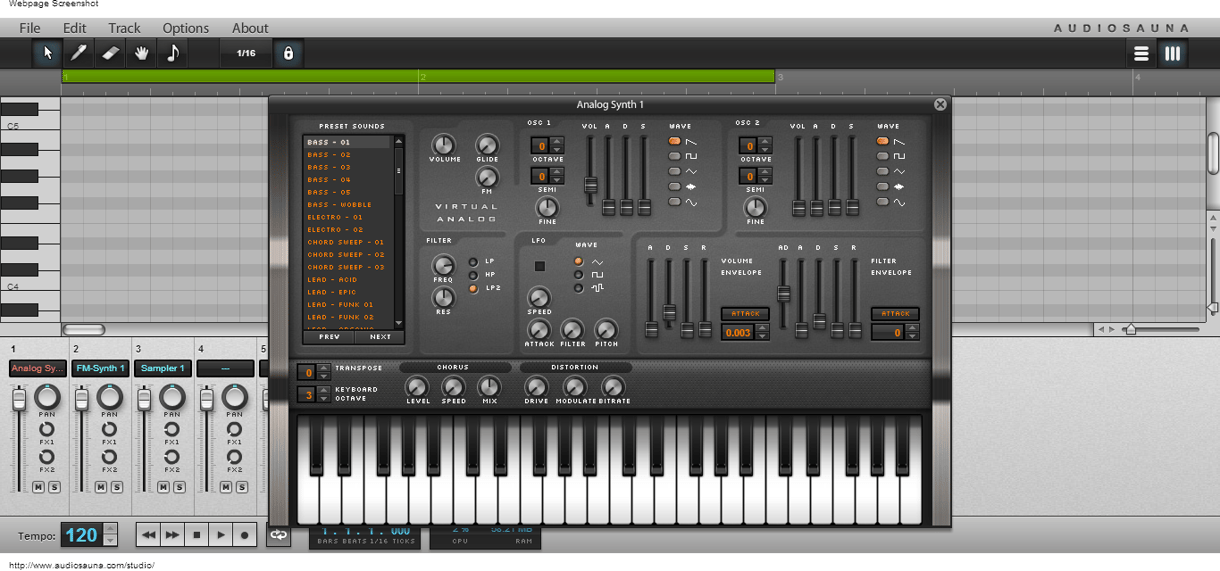
Task: Open the Options menu
Action: coord(186,28)
